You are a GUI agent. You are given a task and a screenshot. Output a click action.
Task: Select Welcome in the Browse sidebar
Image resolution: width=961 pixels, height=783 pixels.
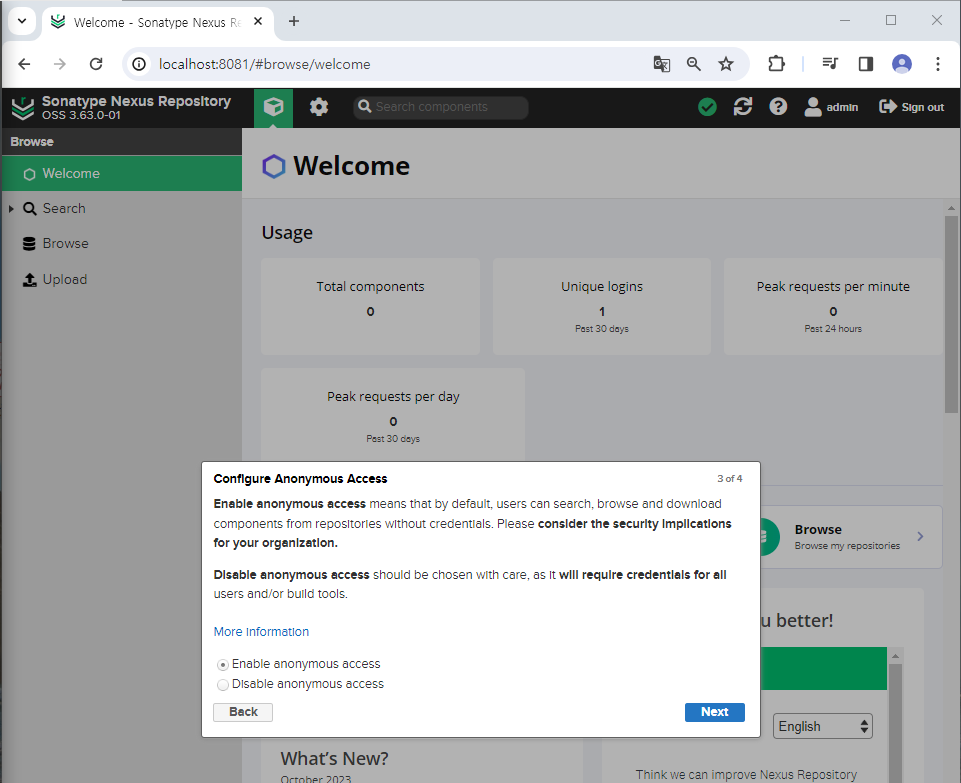(122, 173)
